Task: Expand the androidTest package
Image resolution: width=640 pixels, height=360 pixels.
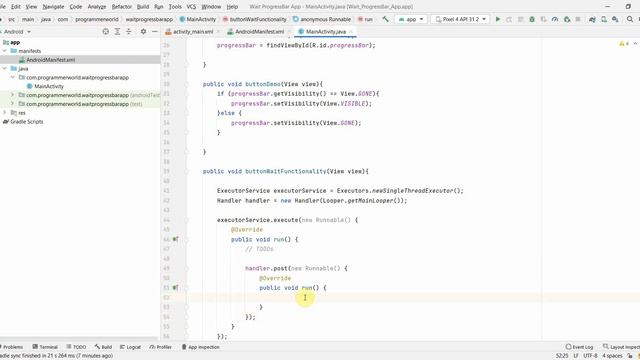Action: coord(12,95)
